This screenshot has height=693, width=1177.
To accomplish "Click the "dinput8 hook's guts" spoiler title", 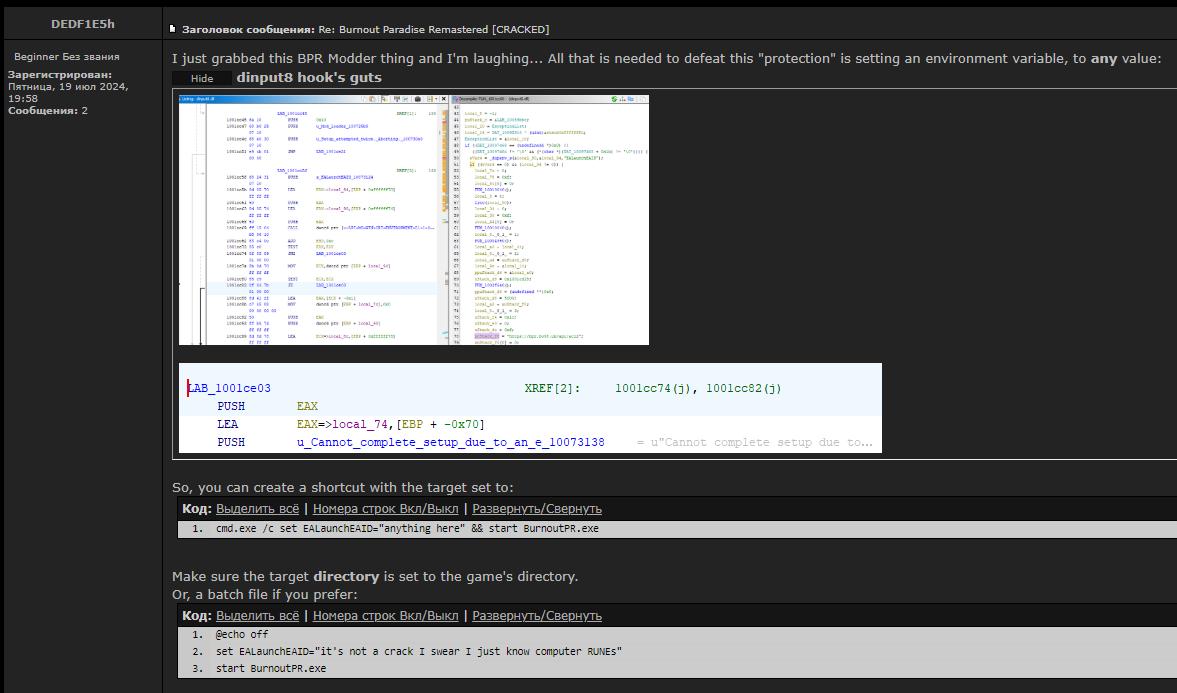I will point(309,77).
